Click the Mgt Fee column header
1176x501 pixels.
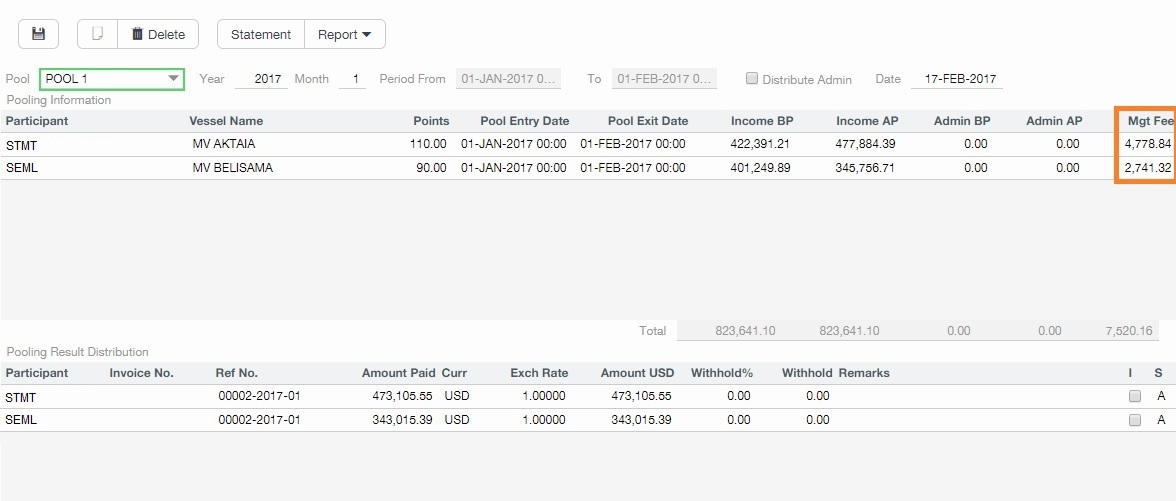pos(1149,121)
